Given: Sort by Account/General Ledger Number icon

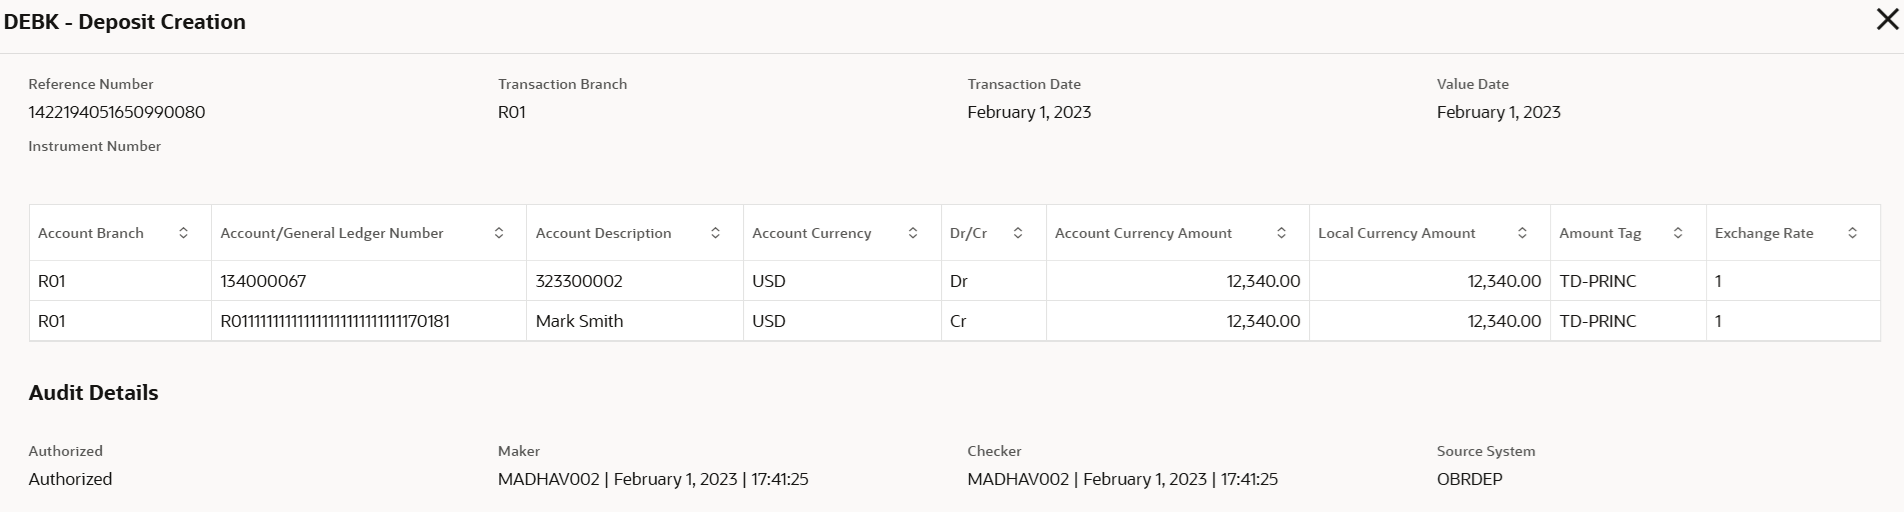Looking at the screenshot, I should coord(499,233).
